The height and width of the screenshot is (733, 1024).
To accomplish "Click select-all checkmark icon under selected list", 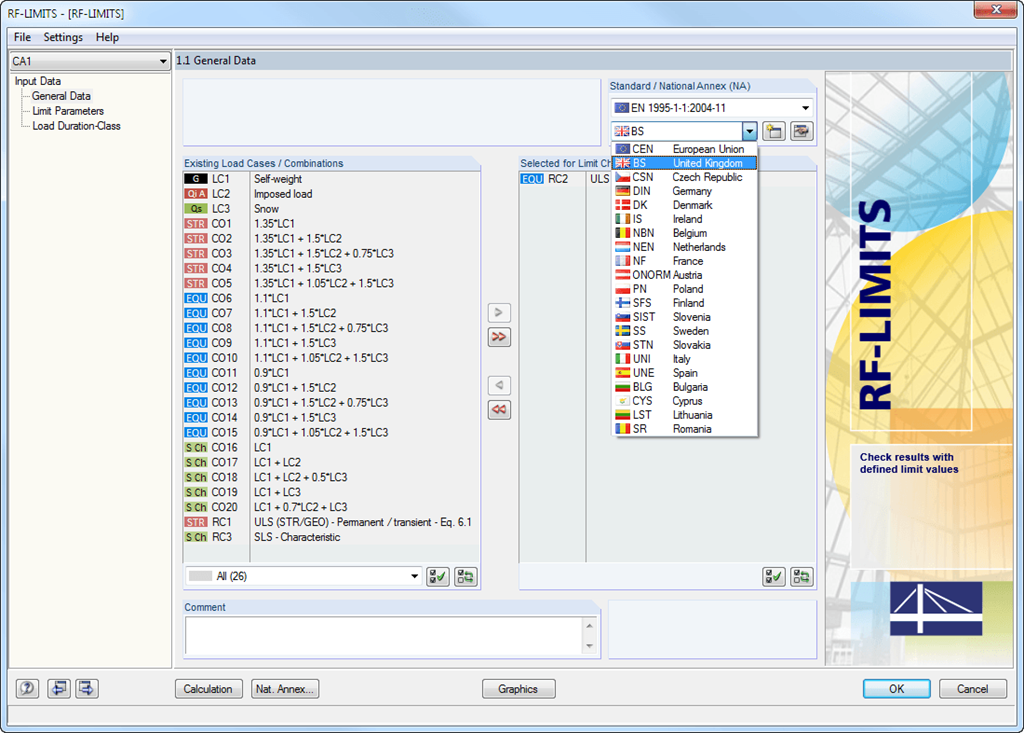I will click(x=774, y=576).
